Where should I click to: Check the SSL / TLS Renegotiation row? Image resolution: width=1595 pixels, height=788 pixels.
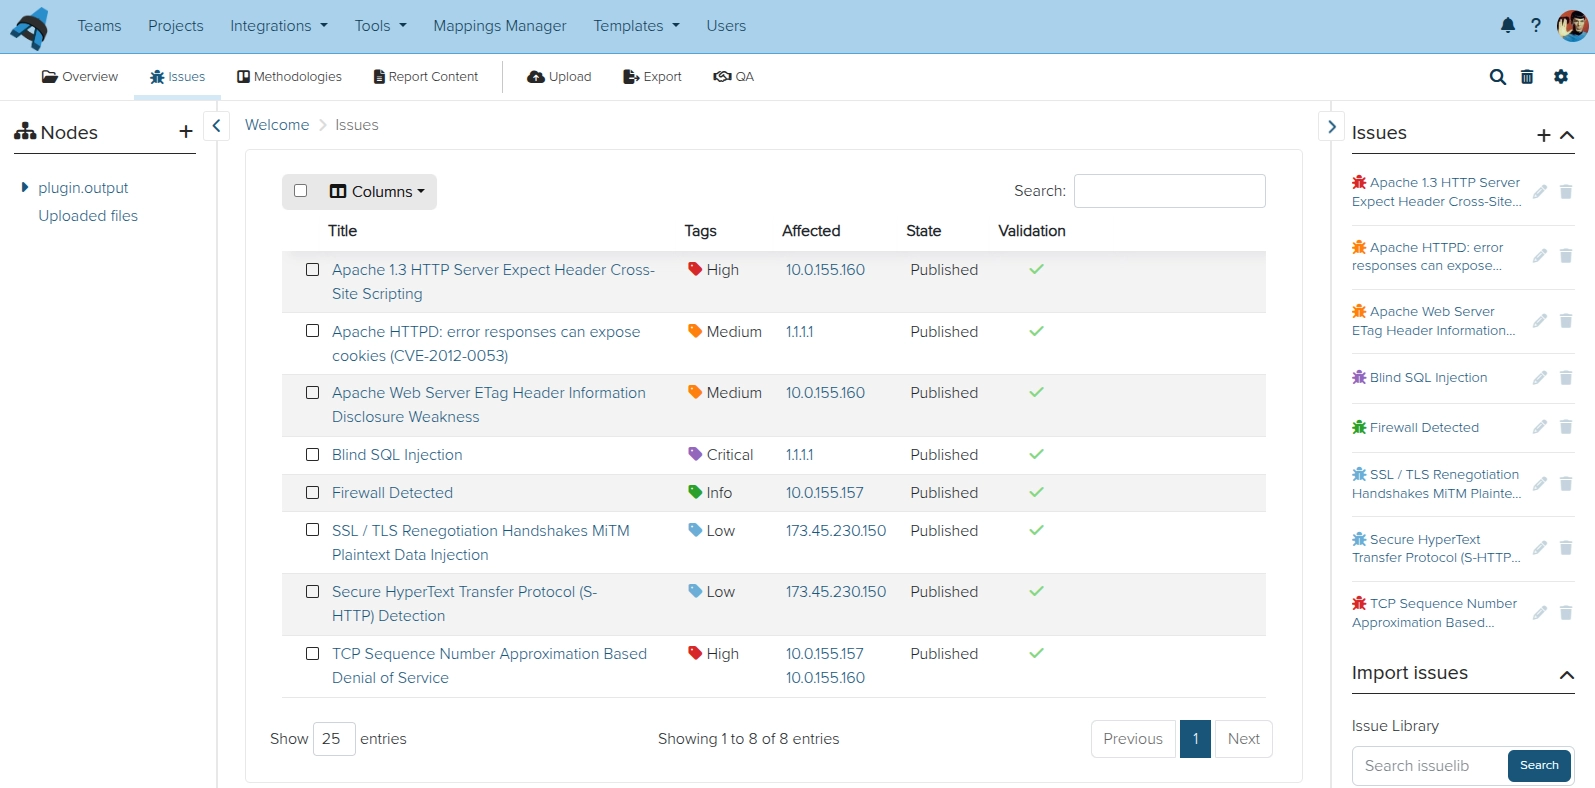tap(312, 531)
